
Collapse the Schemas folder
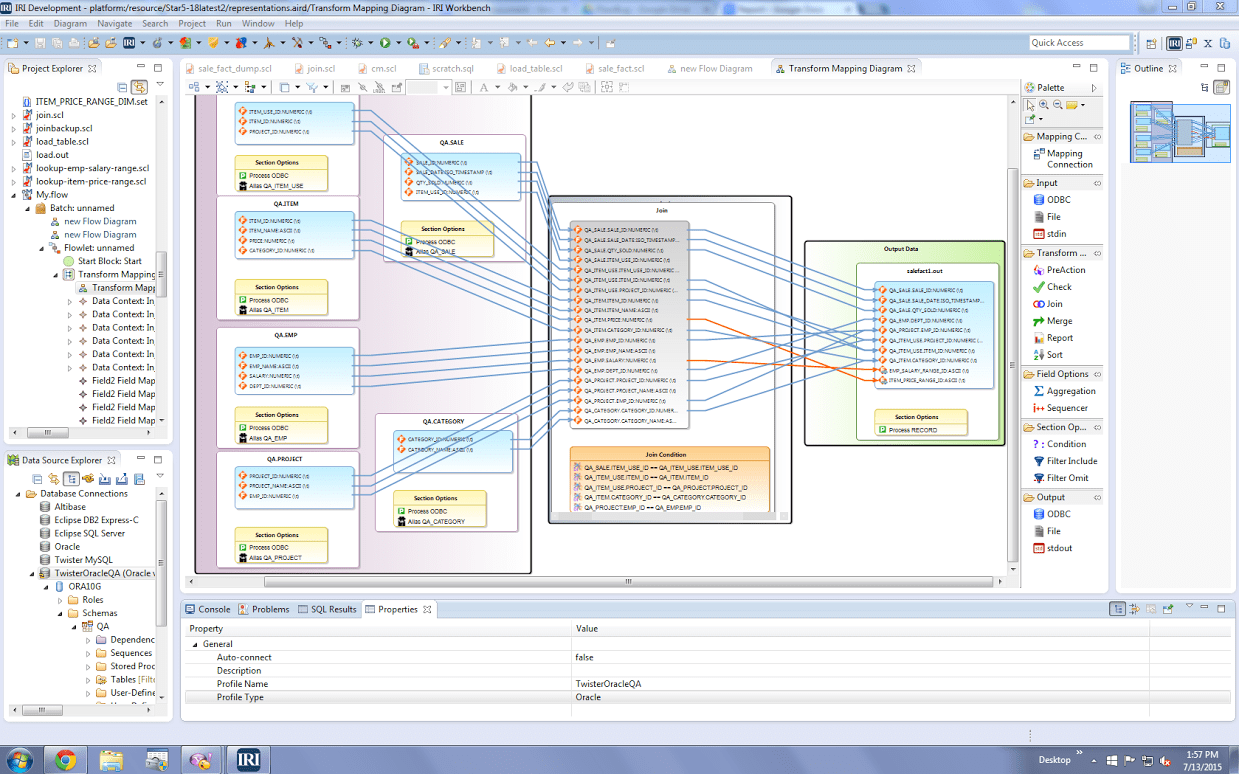pos(60,613)
